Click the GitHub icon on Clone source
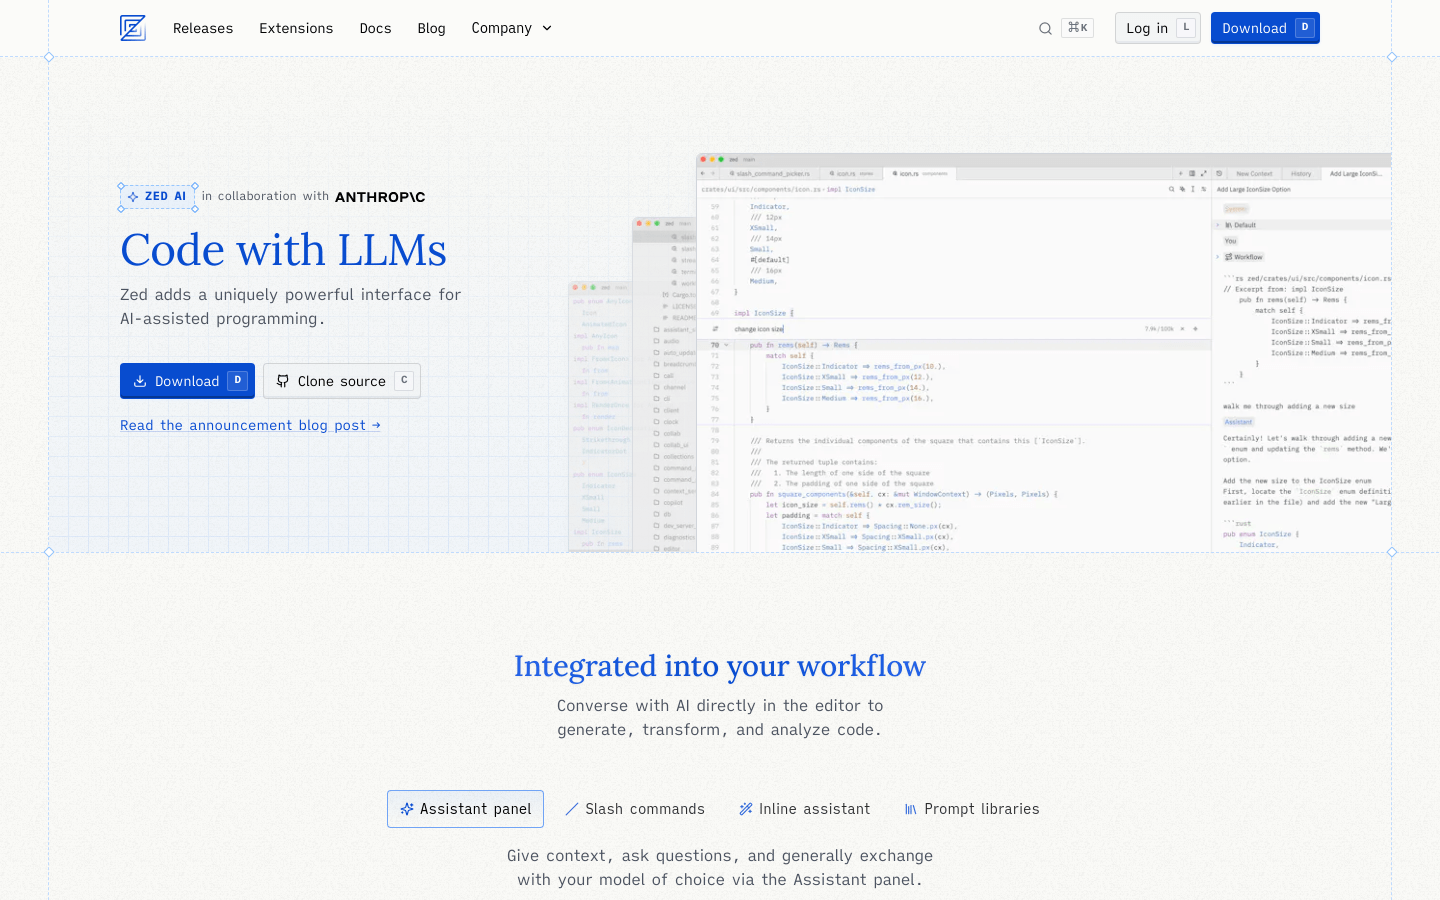Viewport: 1440px width, 900px height. click(x=283, y=381)
